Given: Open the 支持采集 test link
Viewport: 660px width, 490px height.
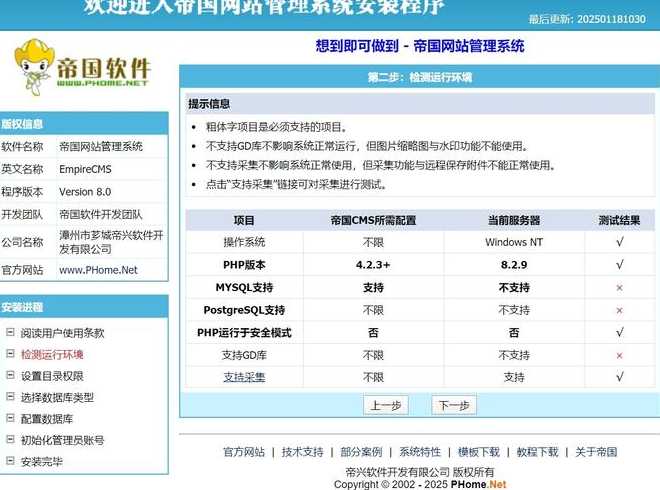Looking at the screenshot, I should point(244,377).
